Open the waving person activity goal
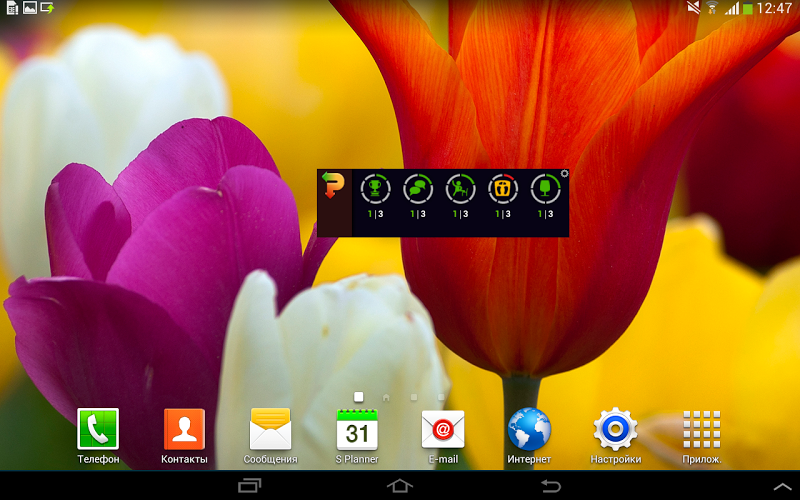The image size is (800, 500). pos(460,189)
